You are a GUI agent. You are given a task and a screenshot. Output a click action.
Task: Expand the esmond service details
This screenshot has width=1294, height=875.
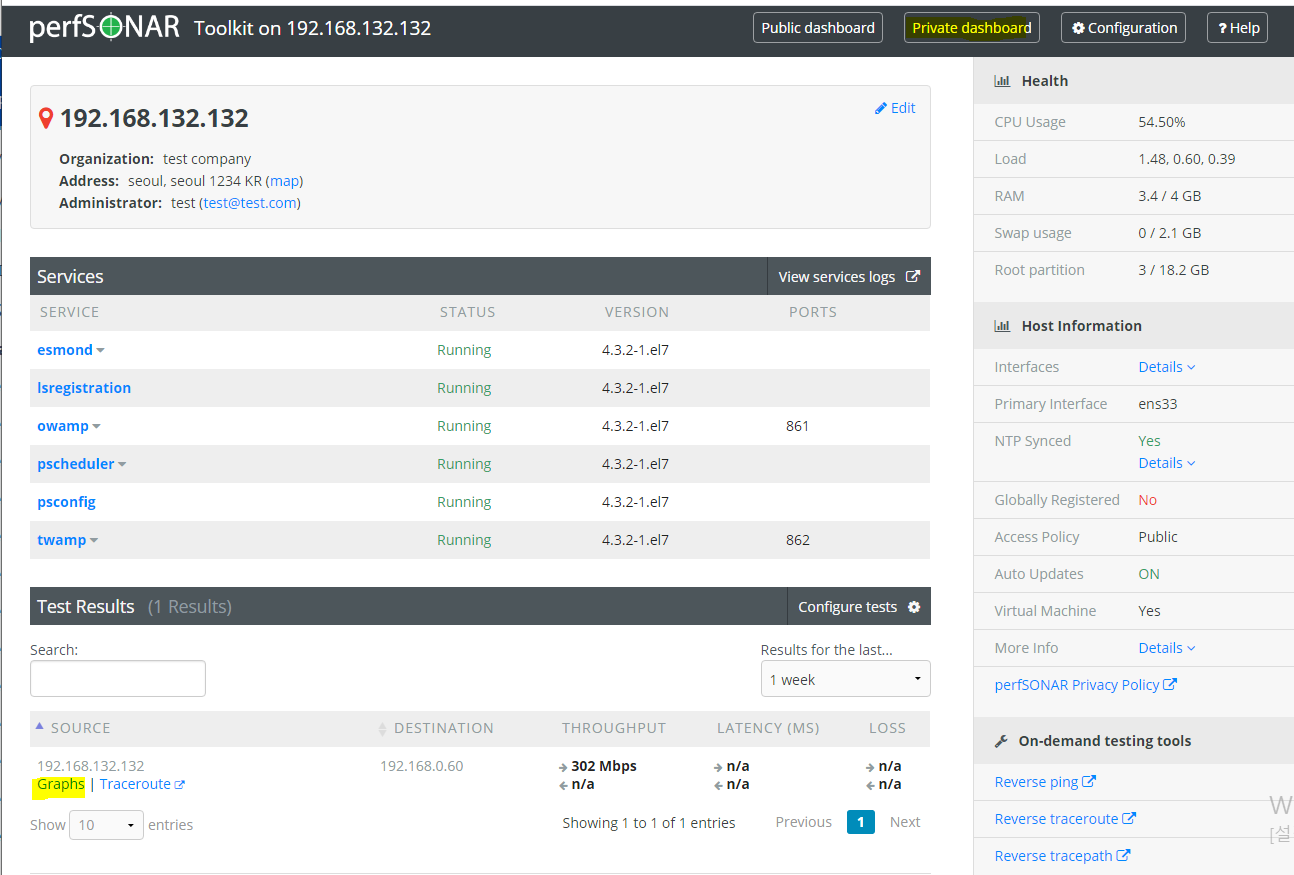coord(100,350)
